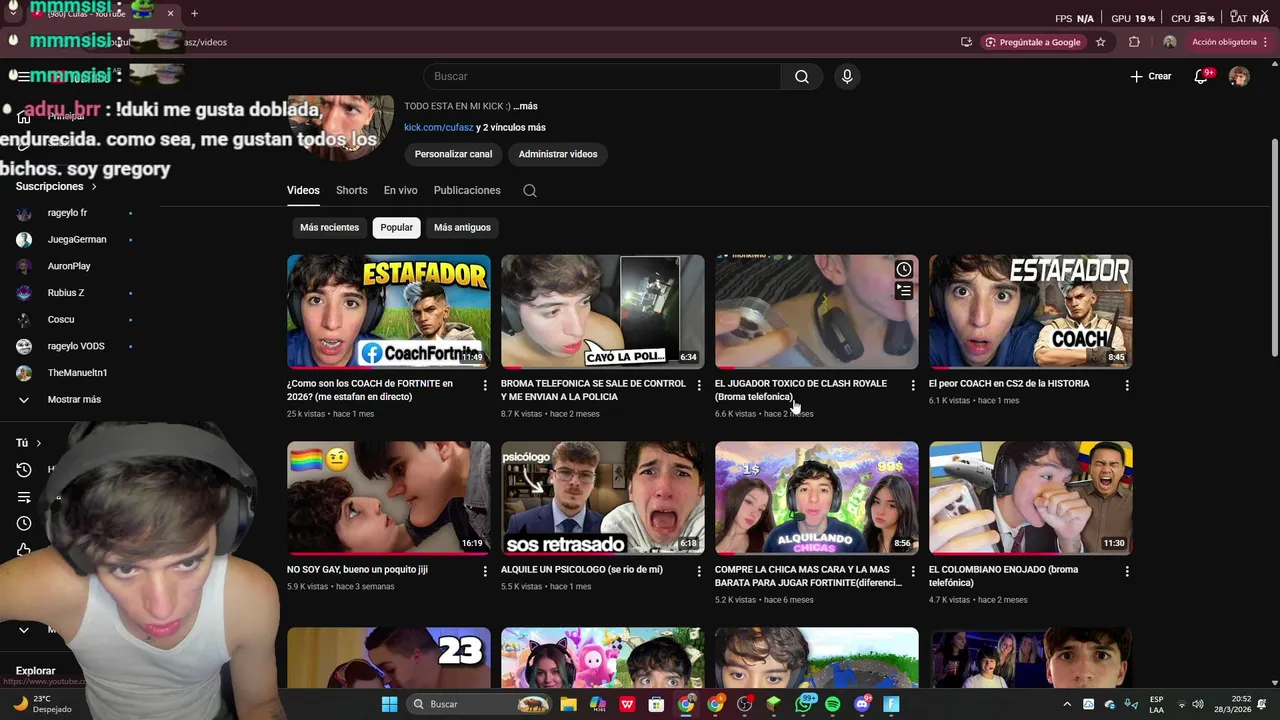Open Microsoft 365 Copilot taskbar icon

[x=598, y=704]
